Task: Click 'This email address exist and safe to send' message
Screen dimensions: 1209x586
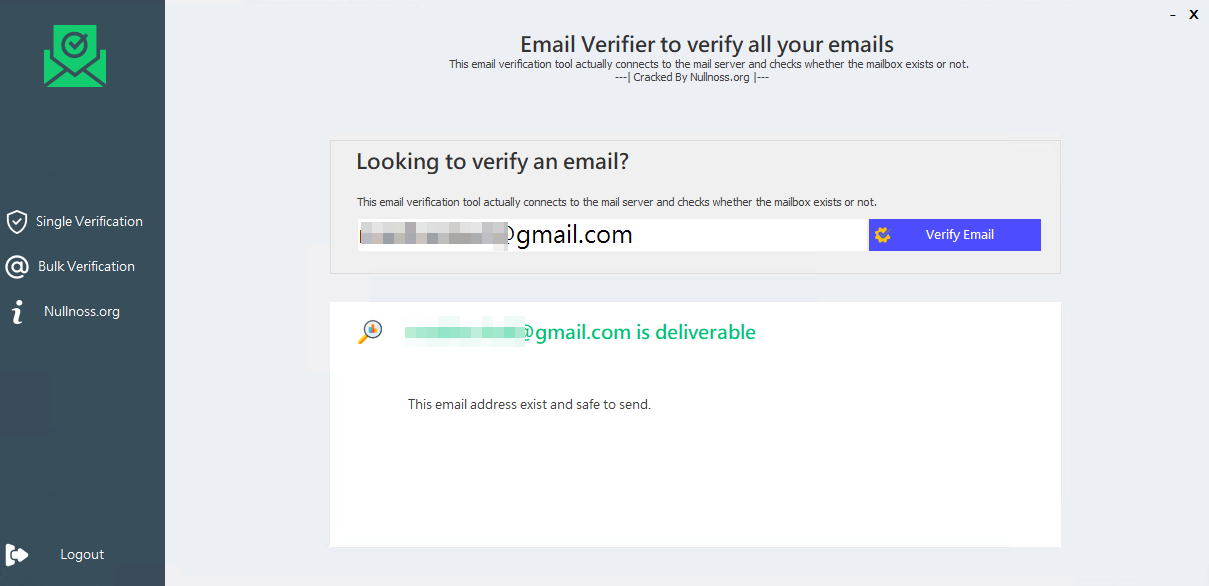Action: pos(529,405)
